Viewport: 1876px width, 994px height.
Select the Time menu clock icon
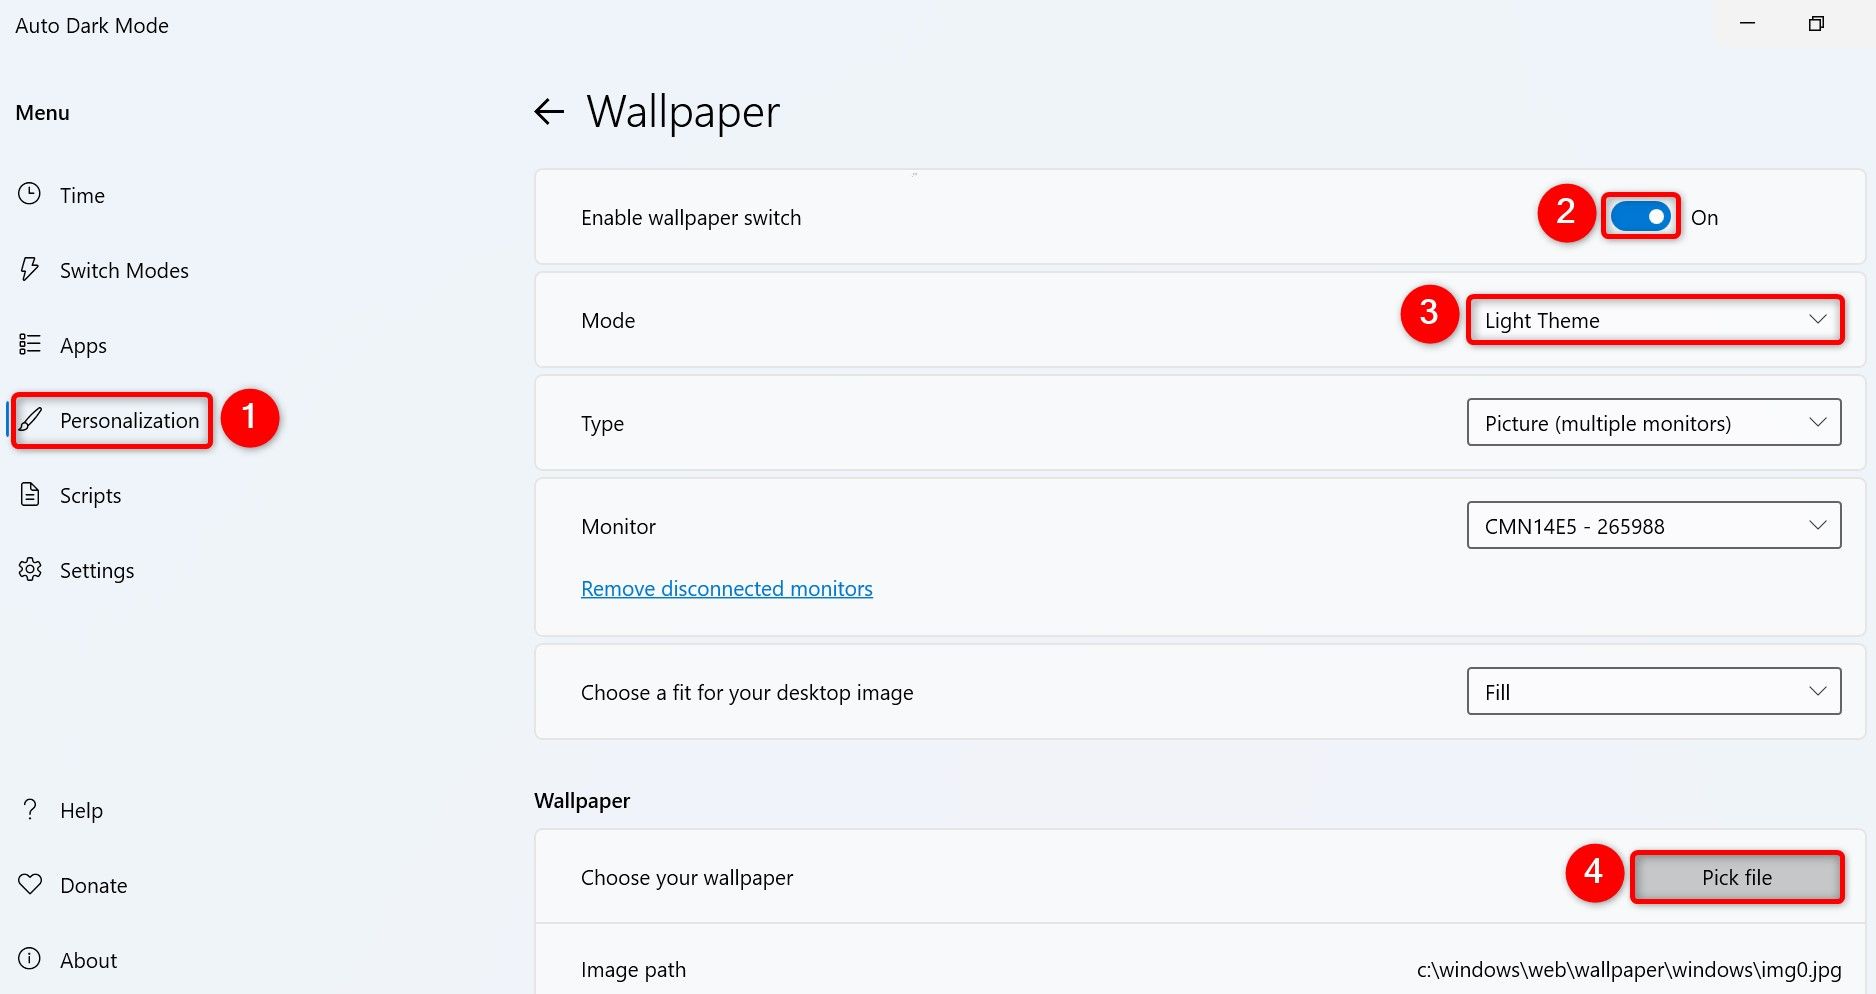coord(29,194)
